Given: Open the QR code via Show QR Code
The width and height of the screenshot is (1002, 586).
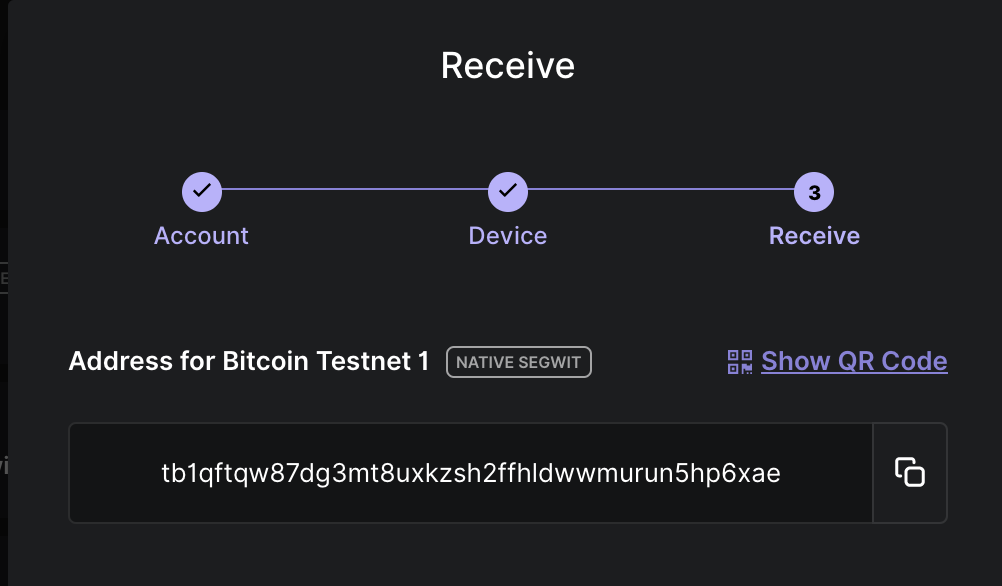Looking at the screenshot, I should [x=854, y=361].
